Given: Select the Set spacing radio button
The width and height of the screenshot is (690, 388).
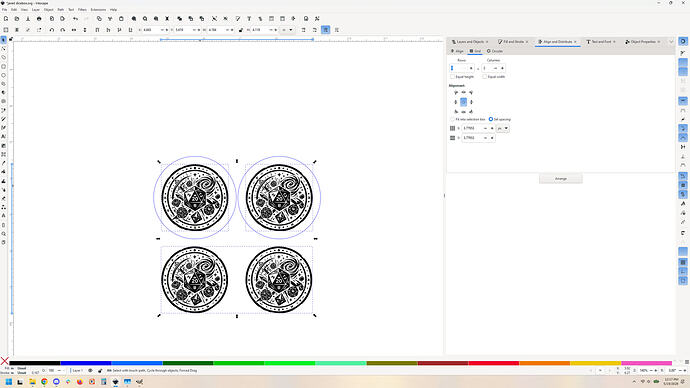Looking at the screenshot, I should tap(491, 119).
